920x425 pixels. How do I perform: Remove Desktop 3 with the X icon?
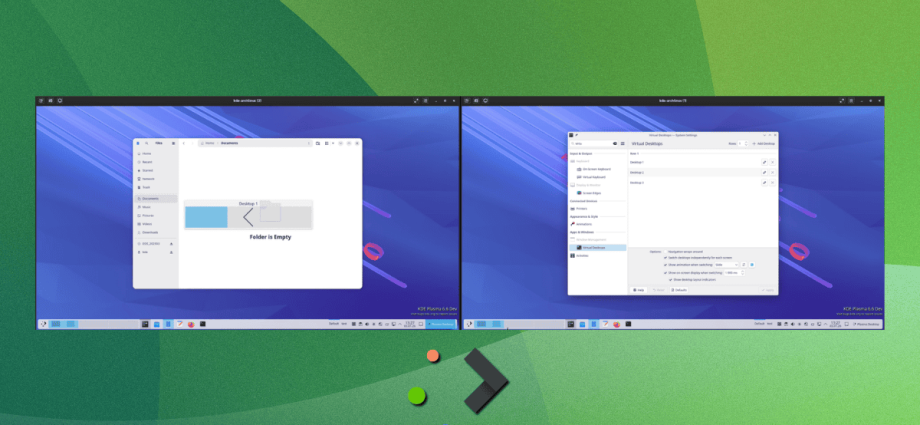(x=773, y=183)
